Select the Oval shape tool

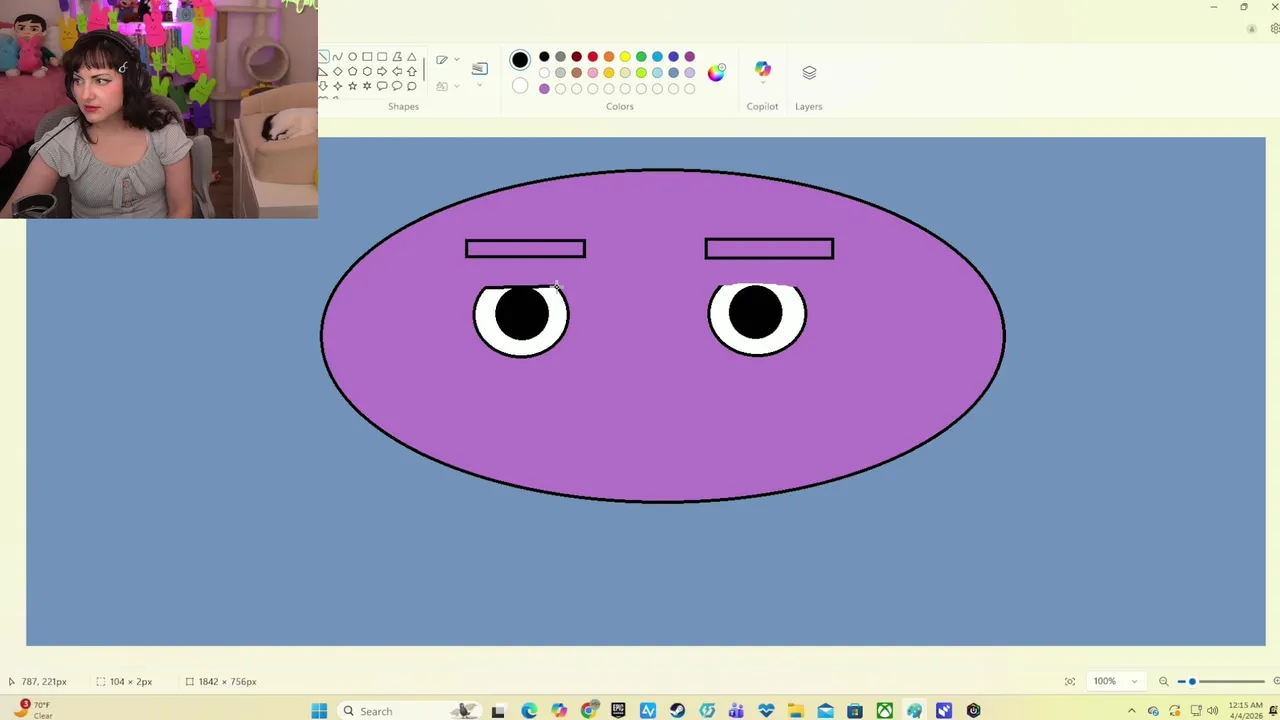click(352, 57)
